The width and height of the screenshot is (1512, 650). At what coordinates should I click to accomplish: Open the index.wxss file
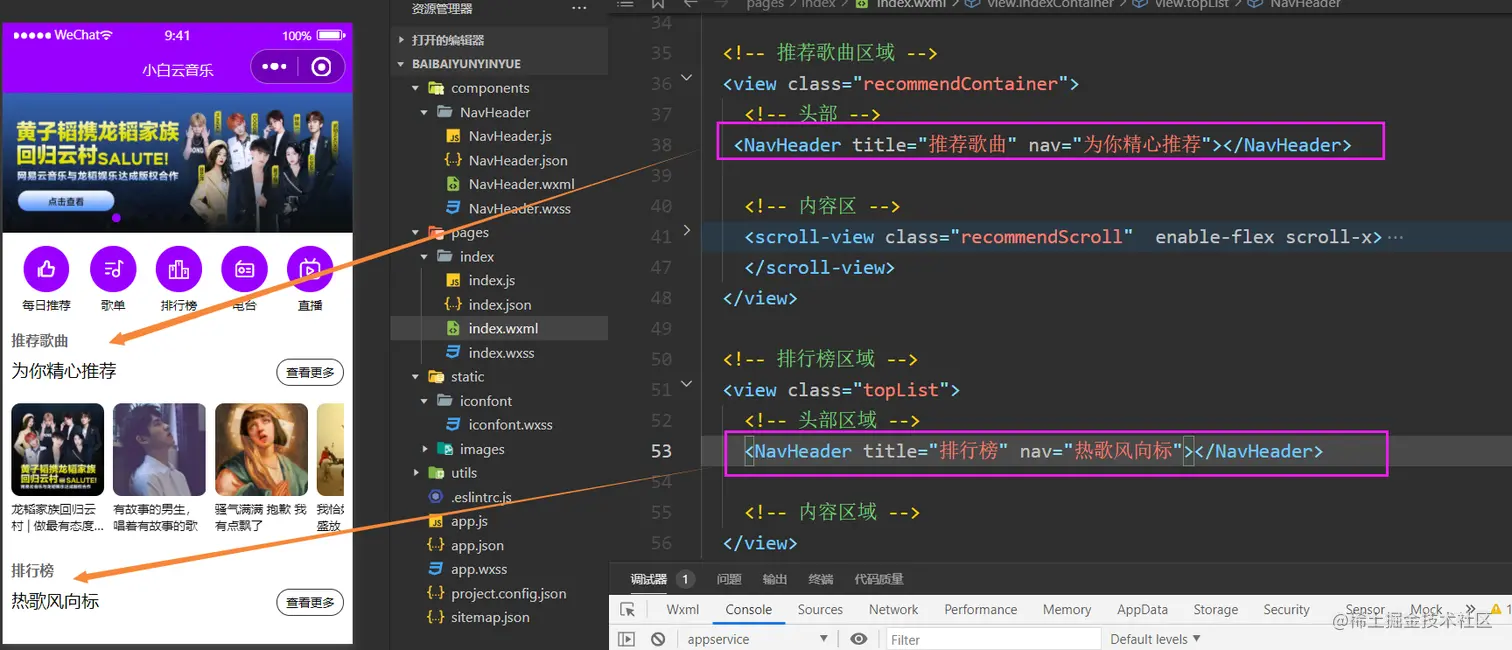tap(499, 352)
